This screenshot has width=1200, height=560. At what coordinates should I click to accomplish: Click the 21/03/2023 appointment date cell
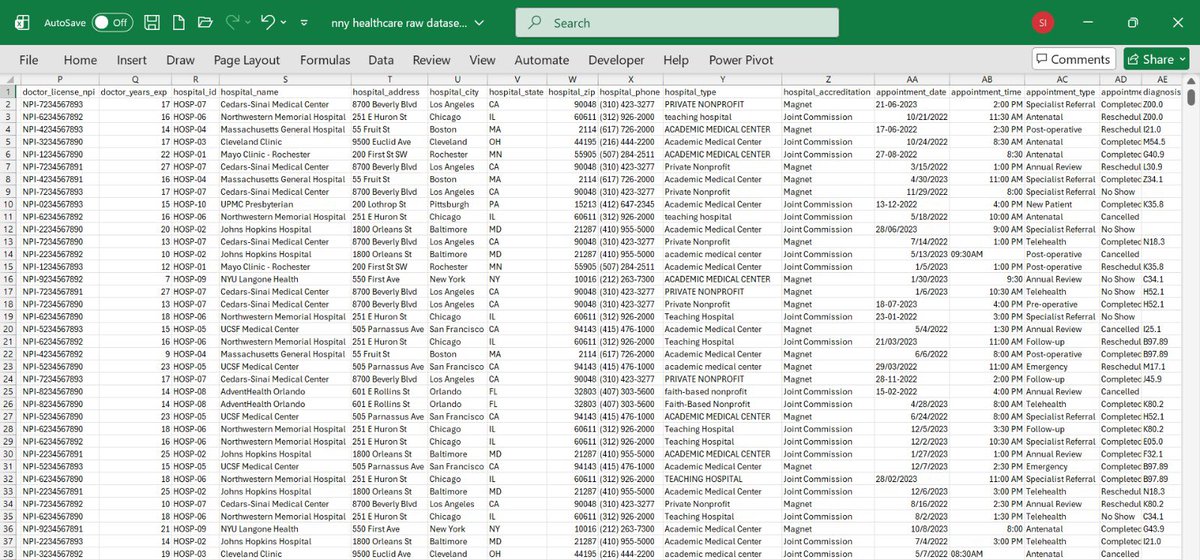point(911,342)
